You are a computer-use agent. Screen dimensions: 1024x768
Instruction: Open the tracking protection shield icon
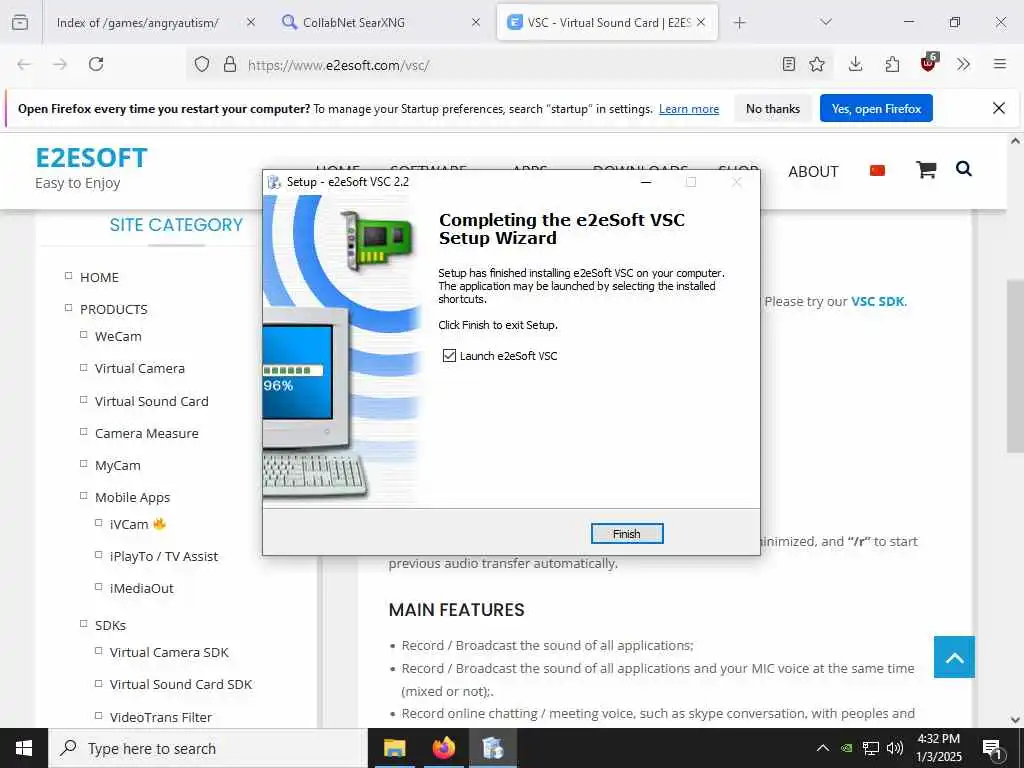202,64
